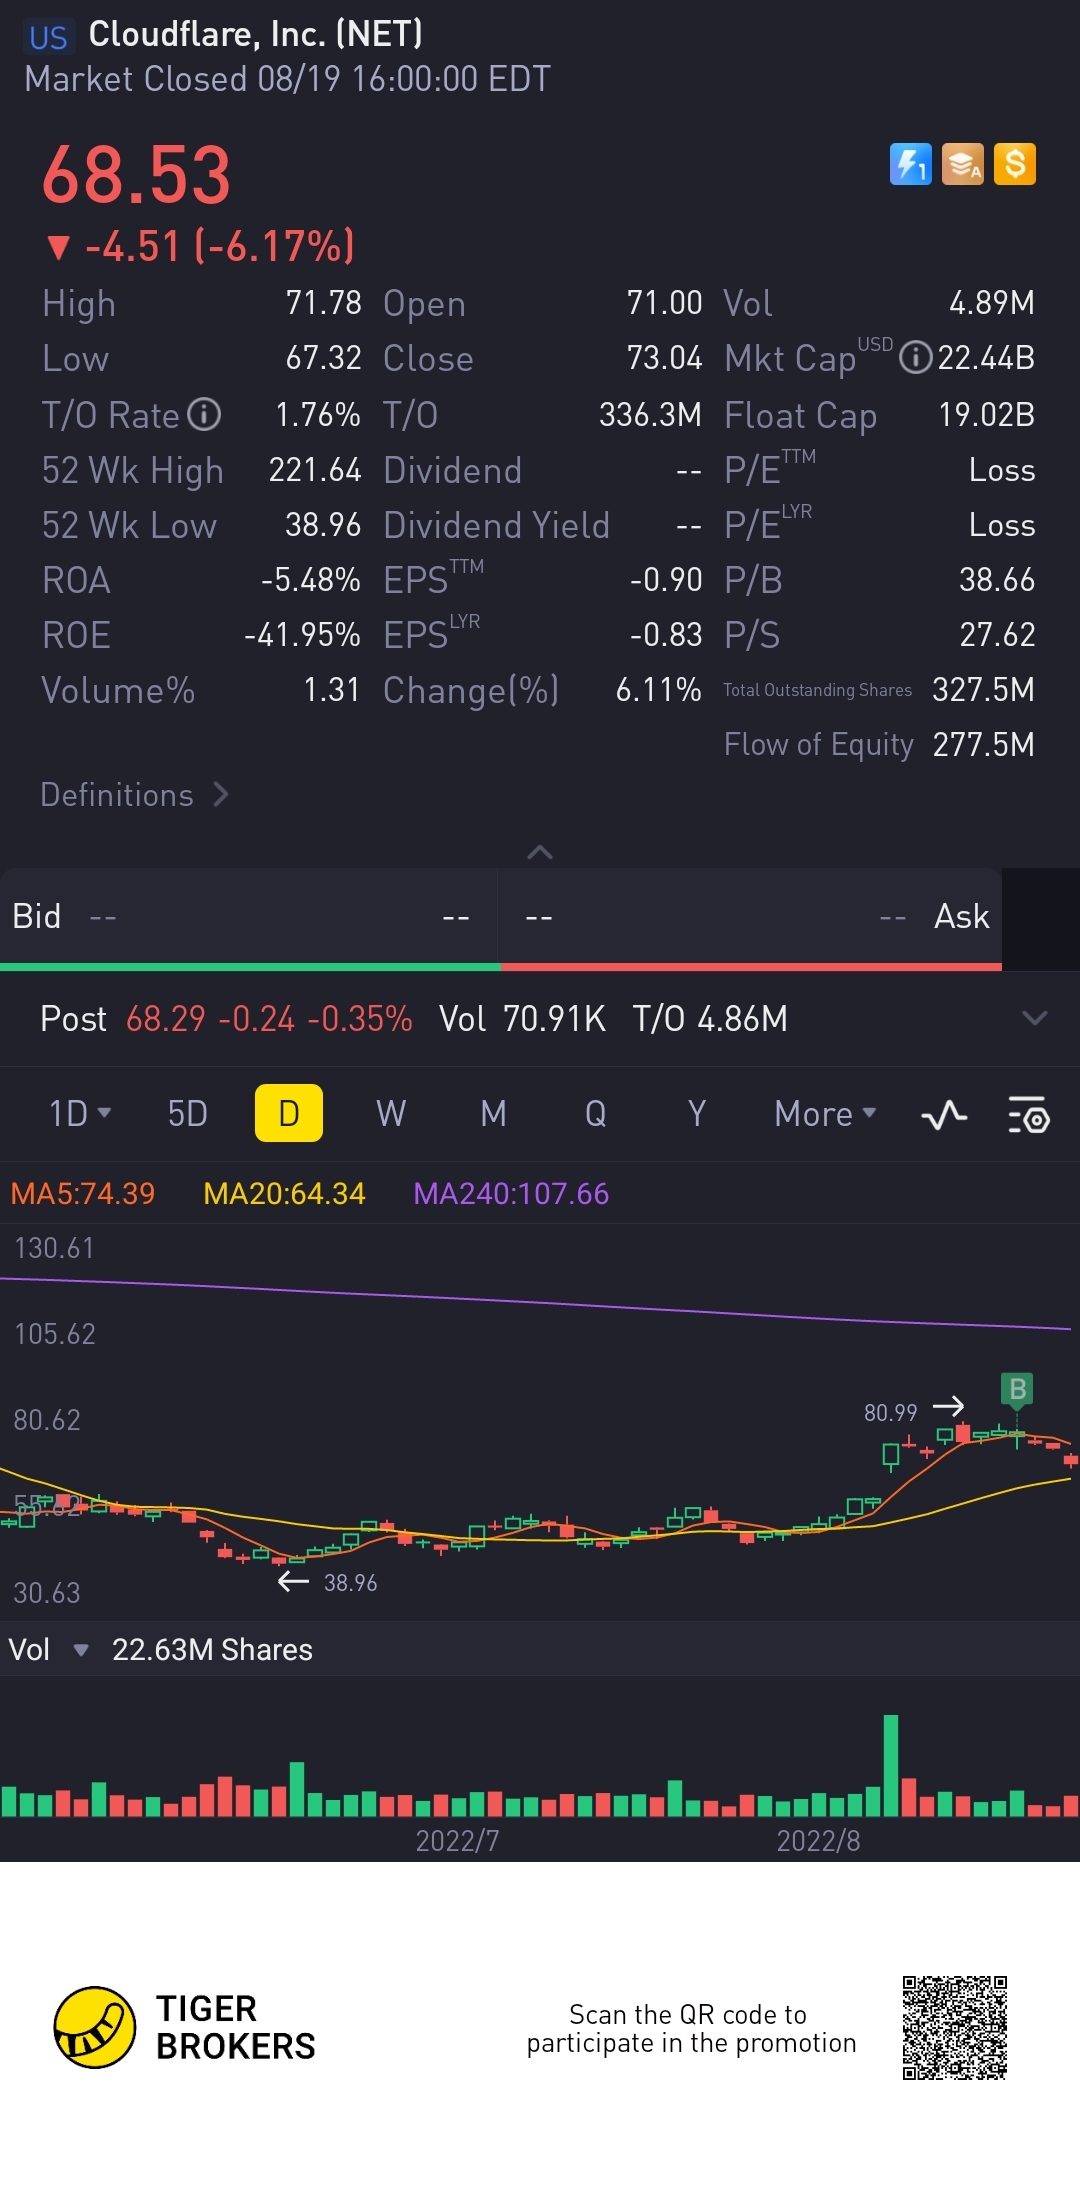Tap the 52 Wk High value 221.64
The width and height of the screenshot is (1080, 2194).
pyautogui.click(x=314, y=469)
